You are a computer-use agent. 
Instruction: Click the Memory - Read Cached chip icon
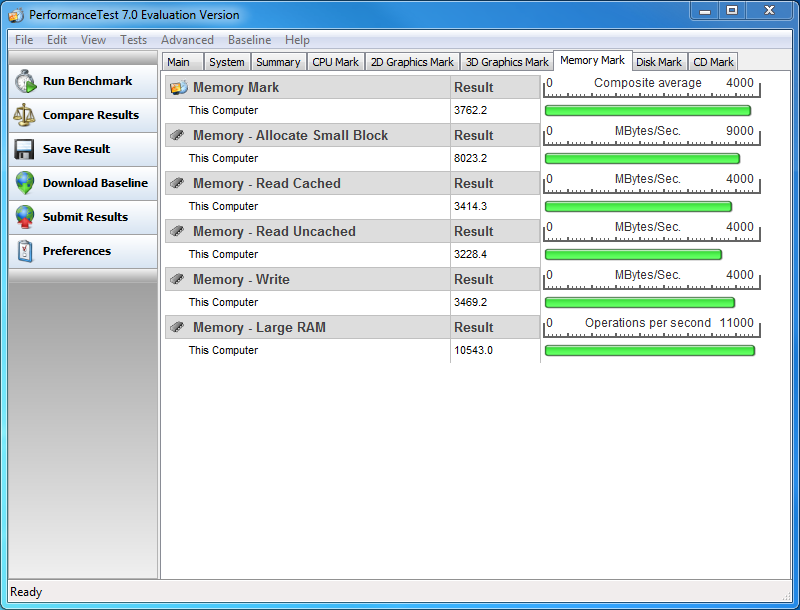coord(178,184)
